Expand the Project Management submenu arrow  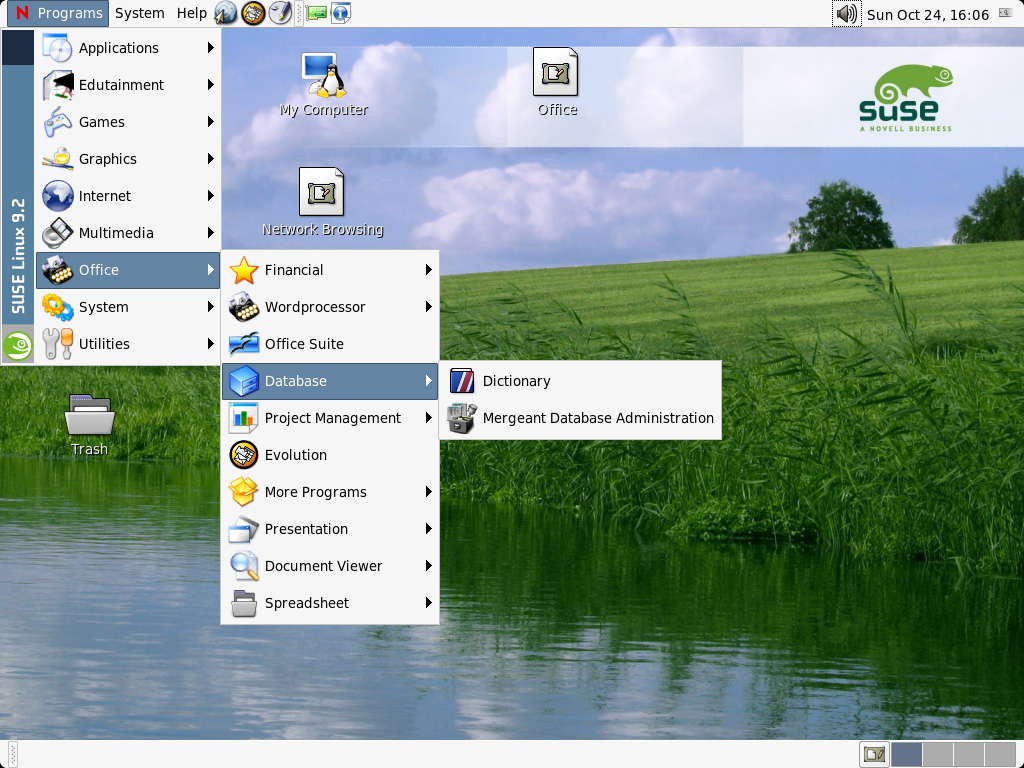click(428, 418)
